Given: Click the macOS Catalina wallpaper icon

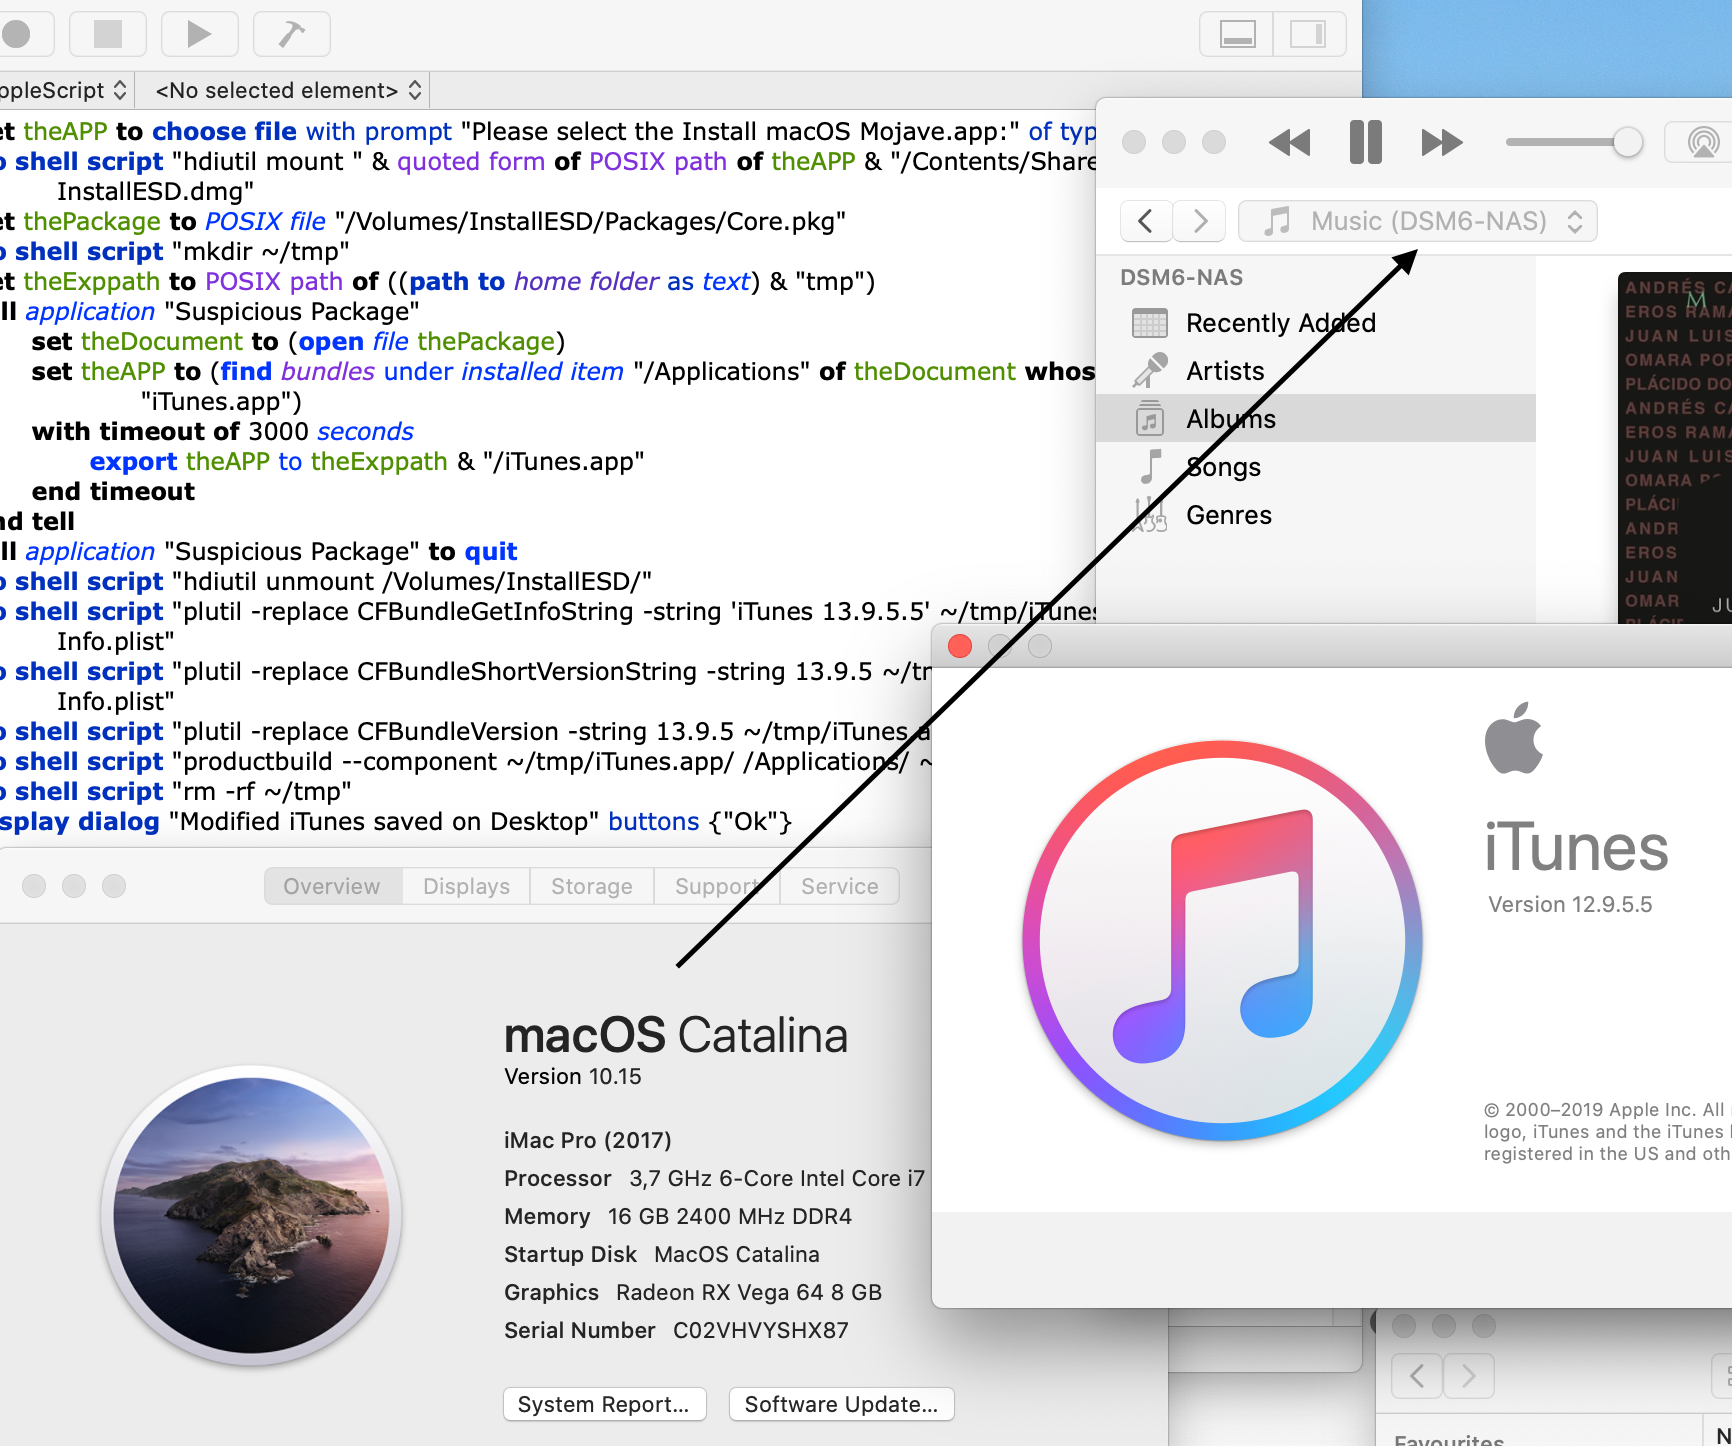Looking at the screenshot, I should coord(251,1215).
